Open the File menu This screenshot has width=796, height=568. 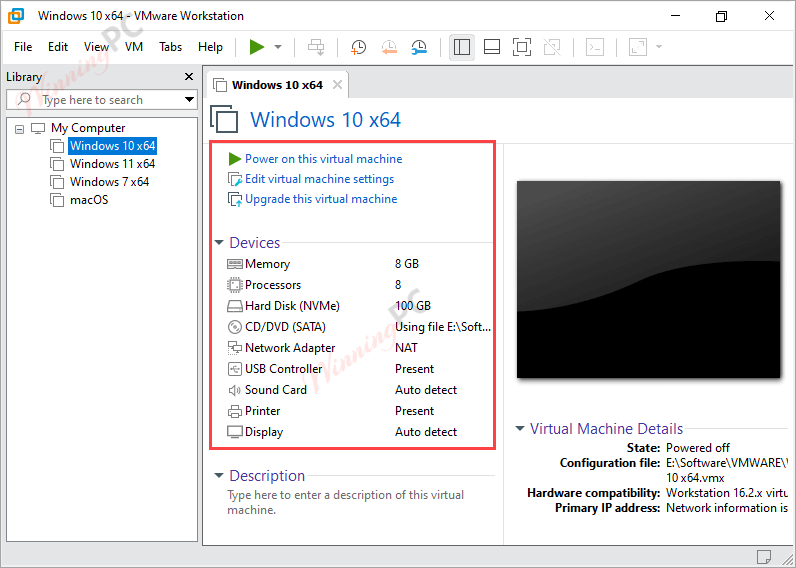click(x=23, y=47)
